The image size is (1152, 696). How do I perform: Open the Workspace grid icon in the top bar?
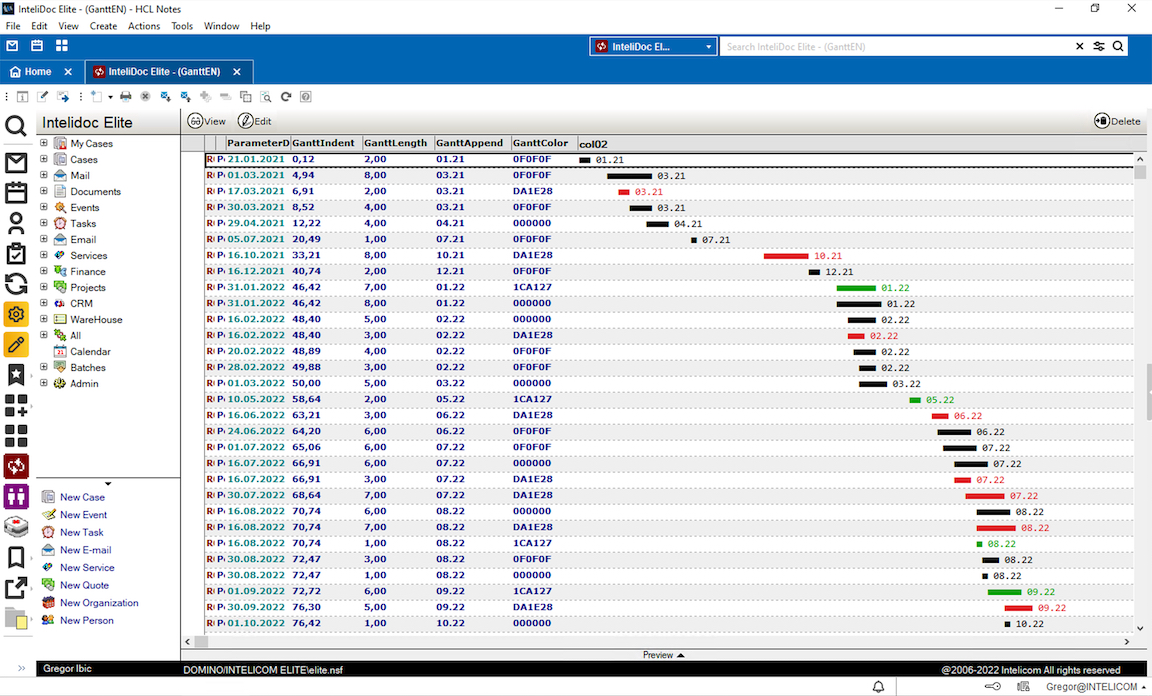[x=62, y=46]
